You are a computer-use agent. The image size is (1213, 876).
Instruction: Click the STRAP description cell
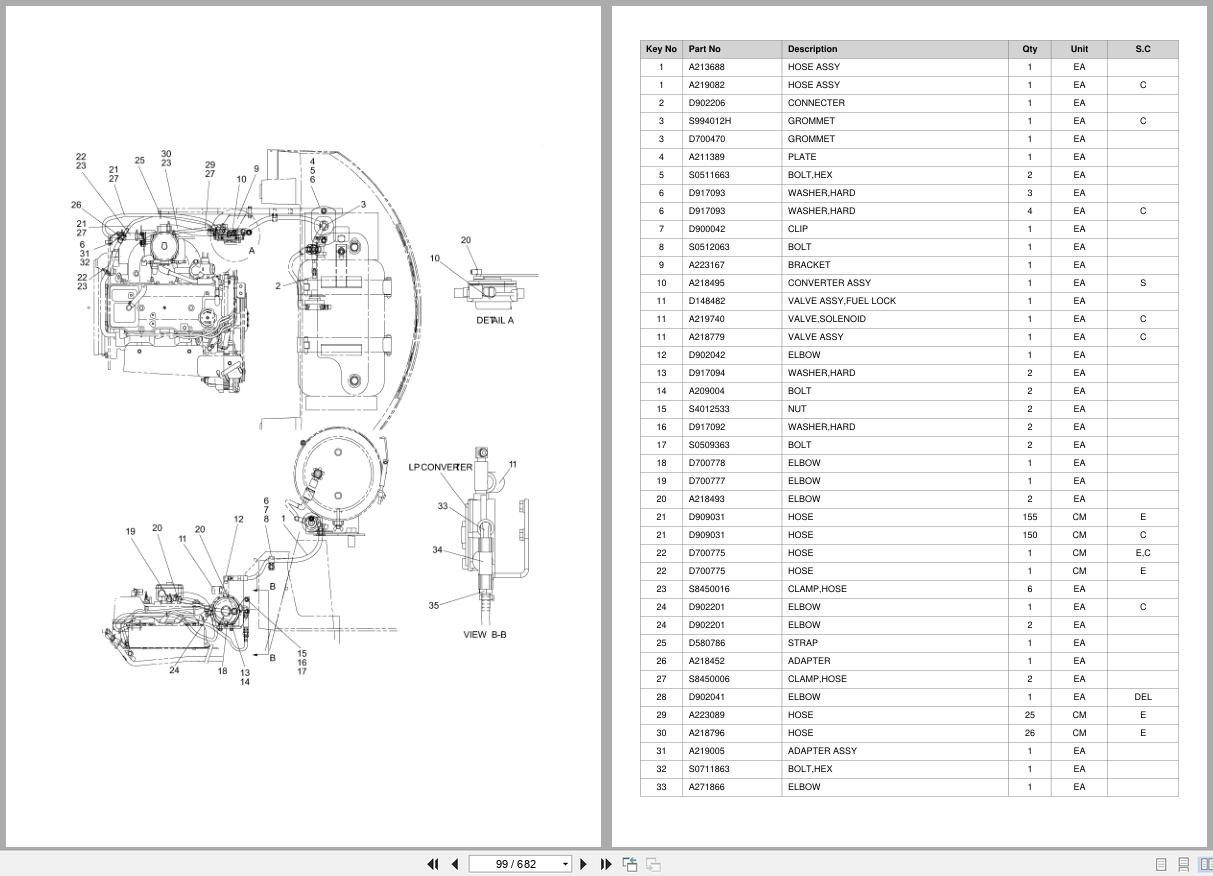(895, 643)
